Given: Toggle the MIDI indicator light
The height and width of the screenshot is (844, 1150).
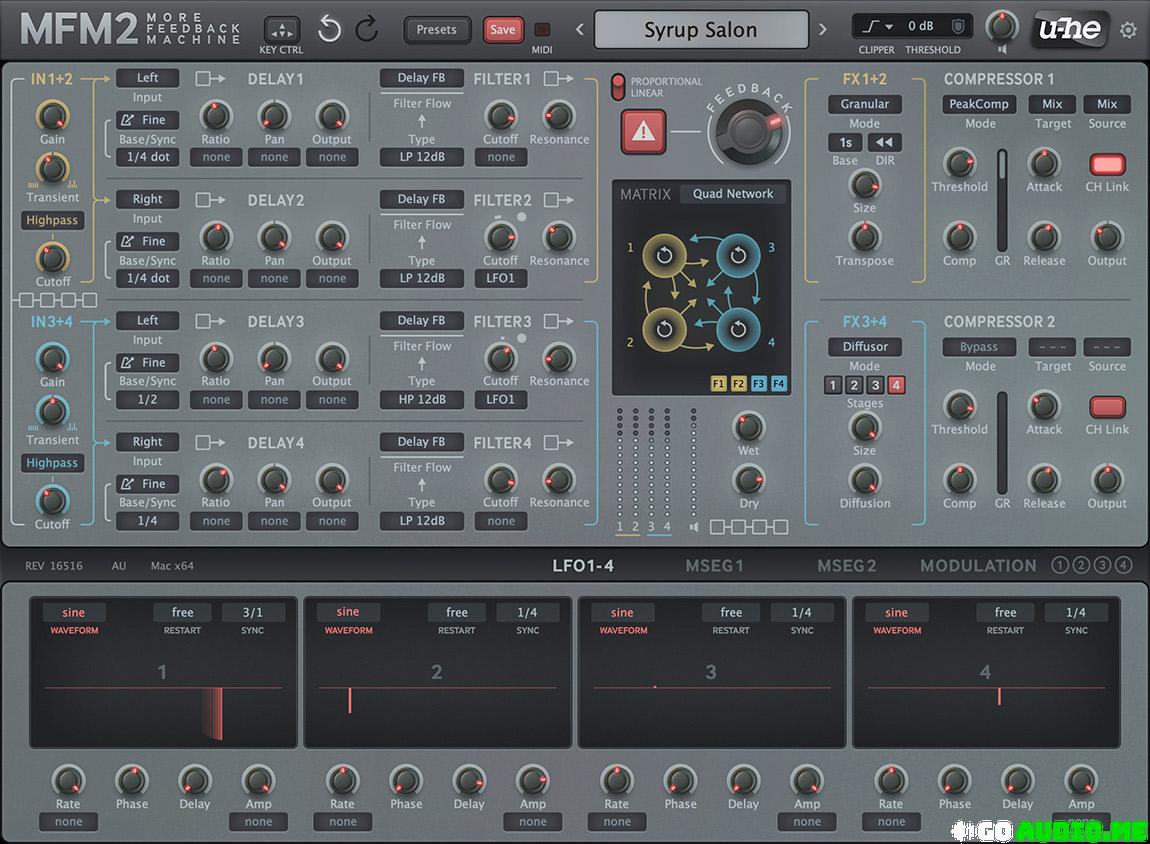Looking at the screenshot, I should pyautogui.click(x=542, y=29).
